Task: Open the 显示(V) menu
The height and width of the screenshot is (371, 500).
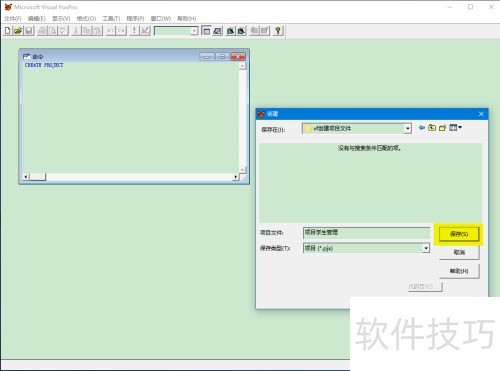Action: pyautogui.click(x=61, y=18)
